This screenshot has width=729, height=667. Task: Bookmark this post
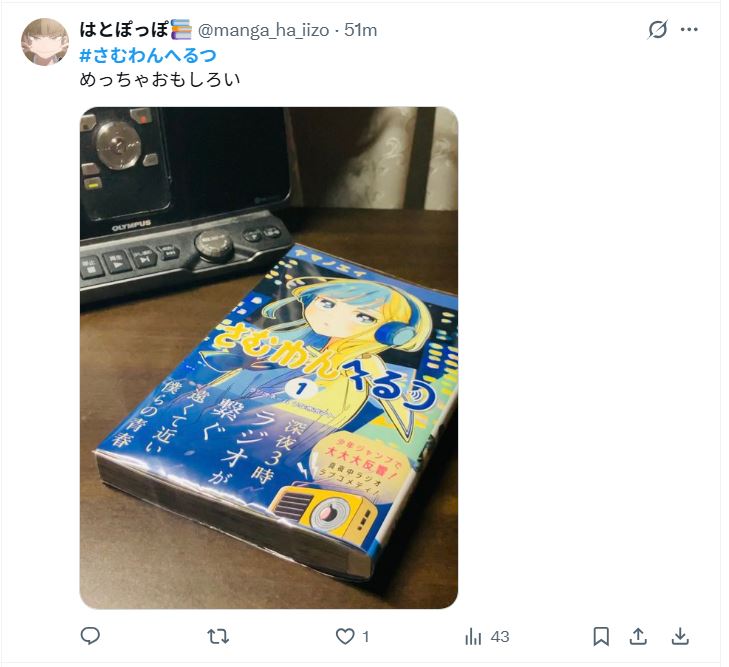(x=601, y=636)
